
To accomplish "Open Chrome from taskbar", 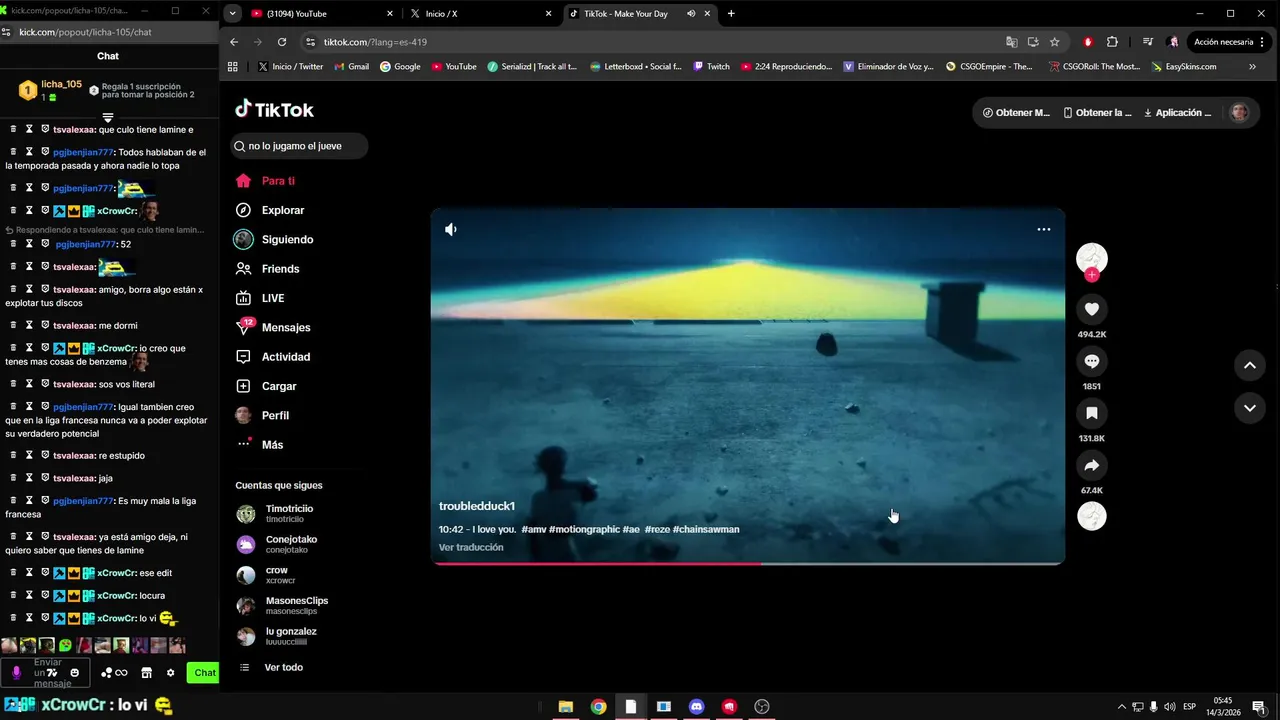I will tap(598, 706).
